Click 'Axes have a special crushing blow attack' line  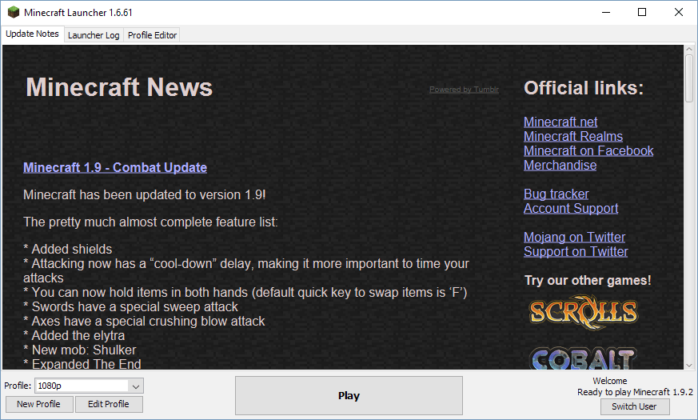coord(148,321)
